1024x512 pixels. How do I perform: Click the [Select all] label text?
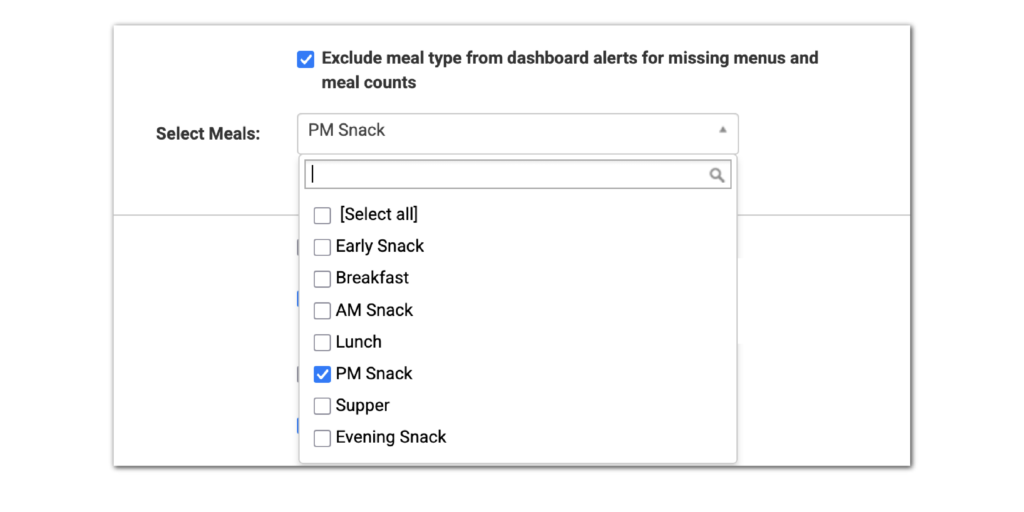[x=378, y=214]
